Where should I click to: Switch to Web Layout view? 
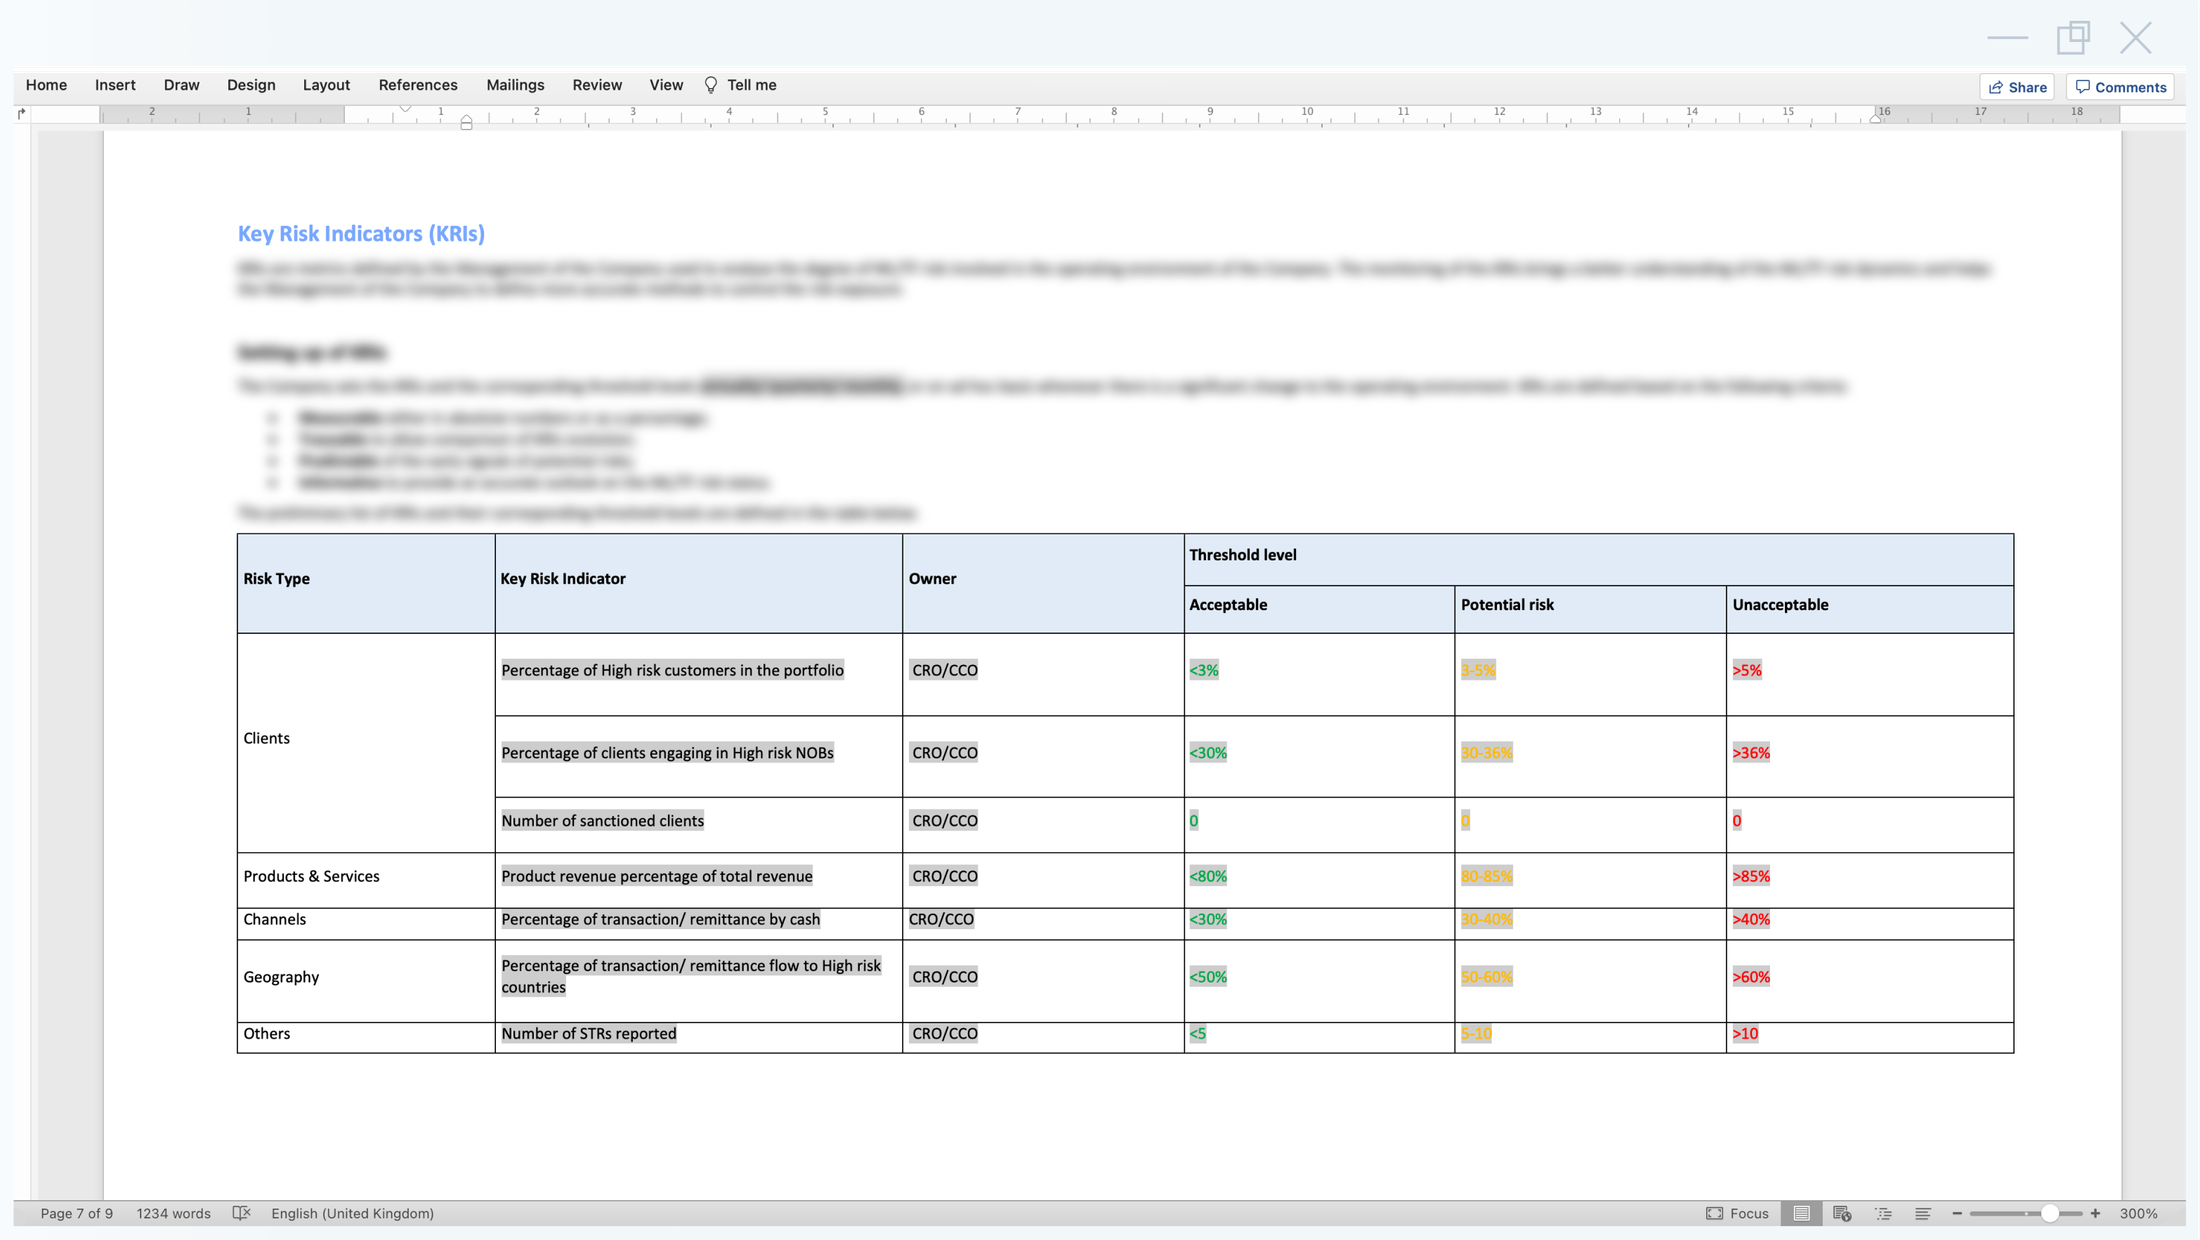pos(1842,1213)
